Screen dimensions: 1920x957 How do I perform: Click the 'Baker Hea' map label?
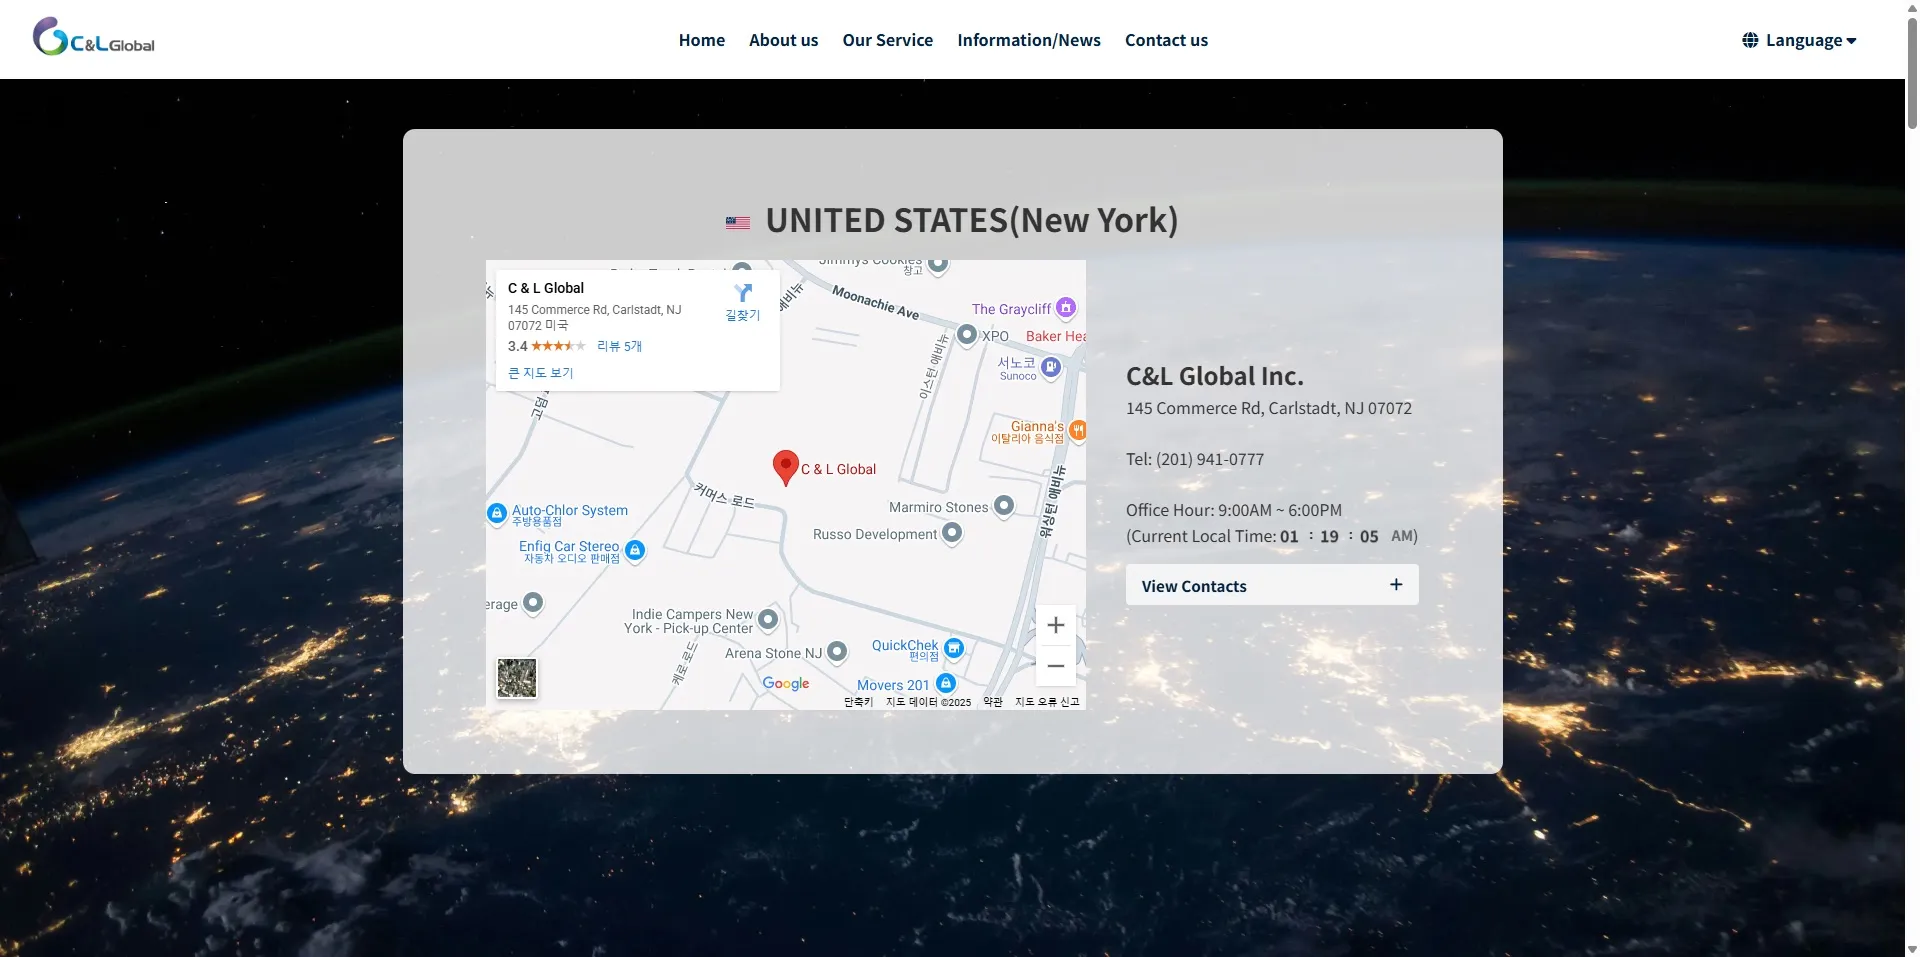point(1056,336)
